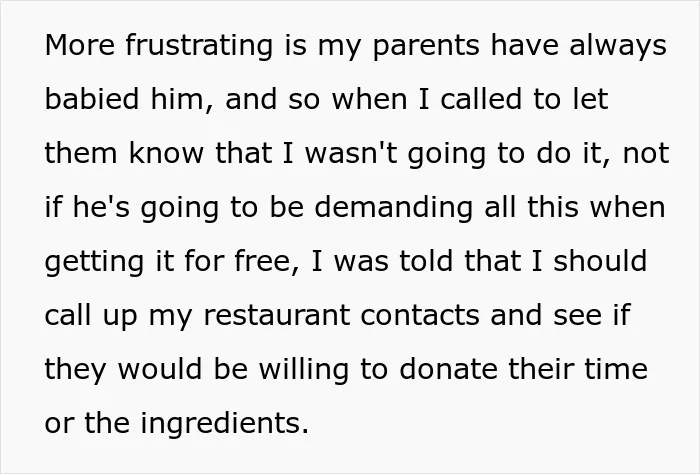Viewport: 700px width, 474px height.
Task: Click the word "called"
Action: [x=481, y=99]
